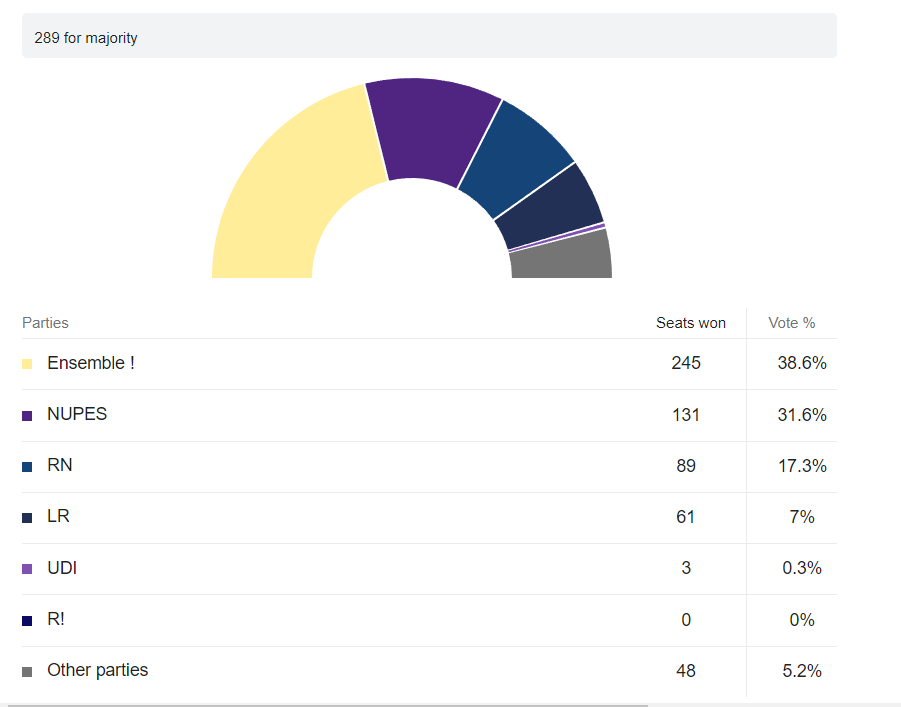Viewport: 901px width, 707px height.
Task: Click the gray Other parties legend square
Action: click(x=27, y=671)
